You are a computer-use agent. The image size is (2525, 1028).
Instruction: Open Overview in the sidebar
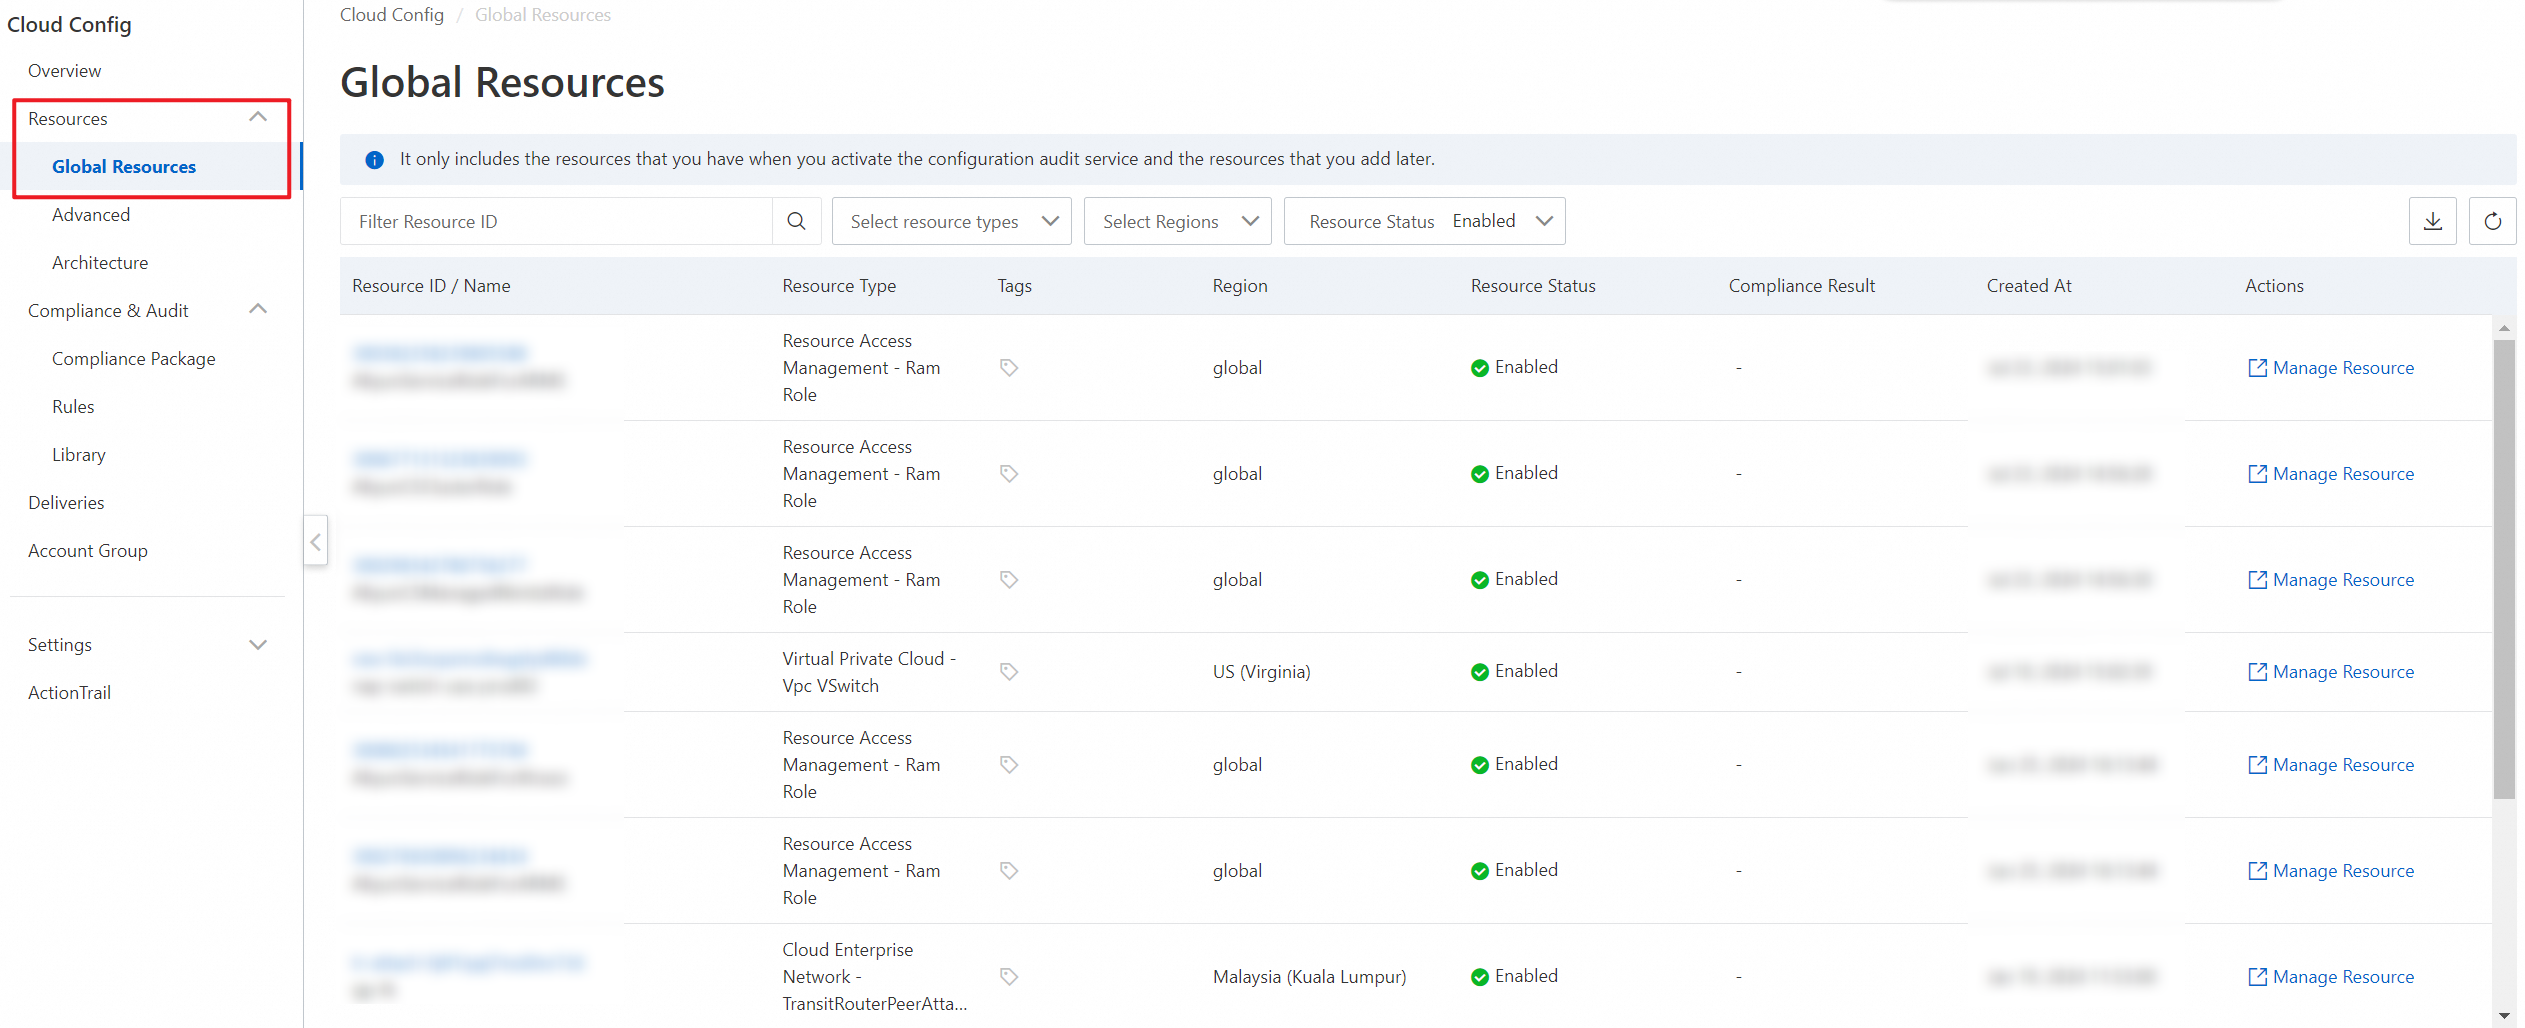64,71
